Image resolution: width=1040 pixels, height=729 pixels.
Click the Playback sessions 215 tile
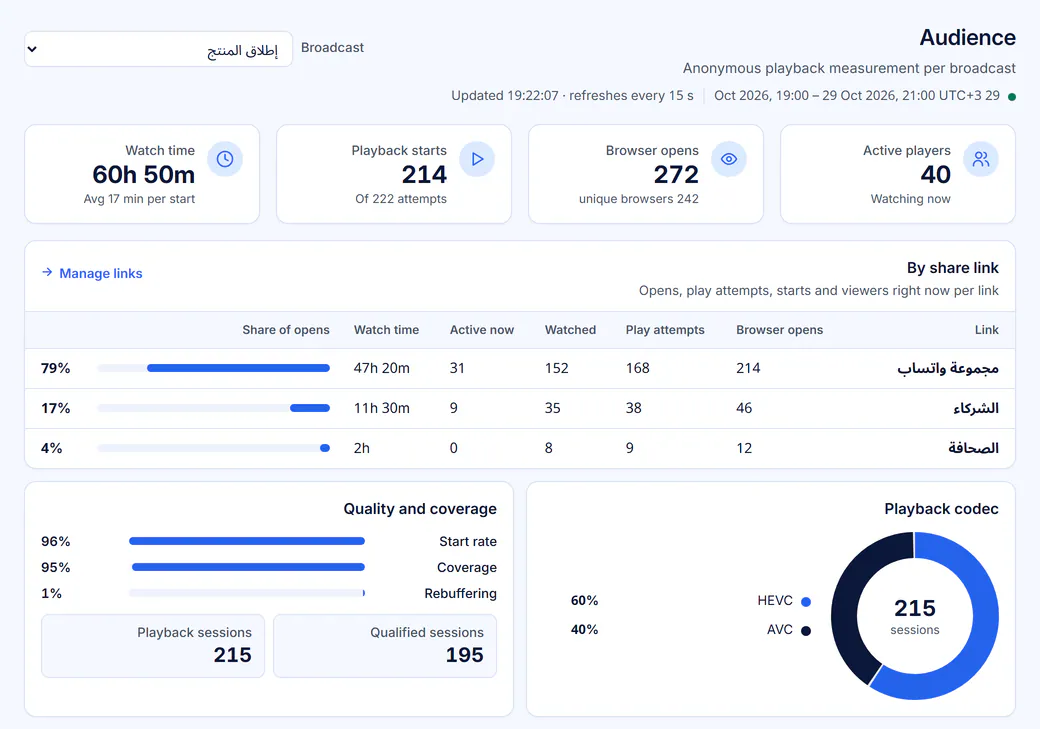(x=153, y=646)
